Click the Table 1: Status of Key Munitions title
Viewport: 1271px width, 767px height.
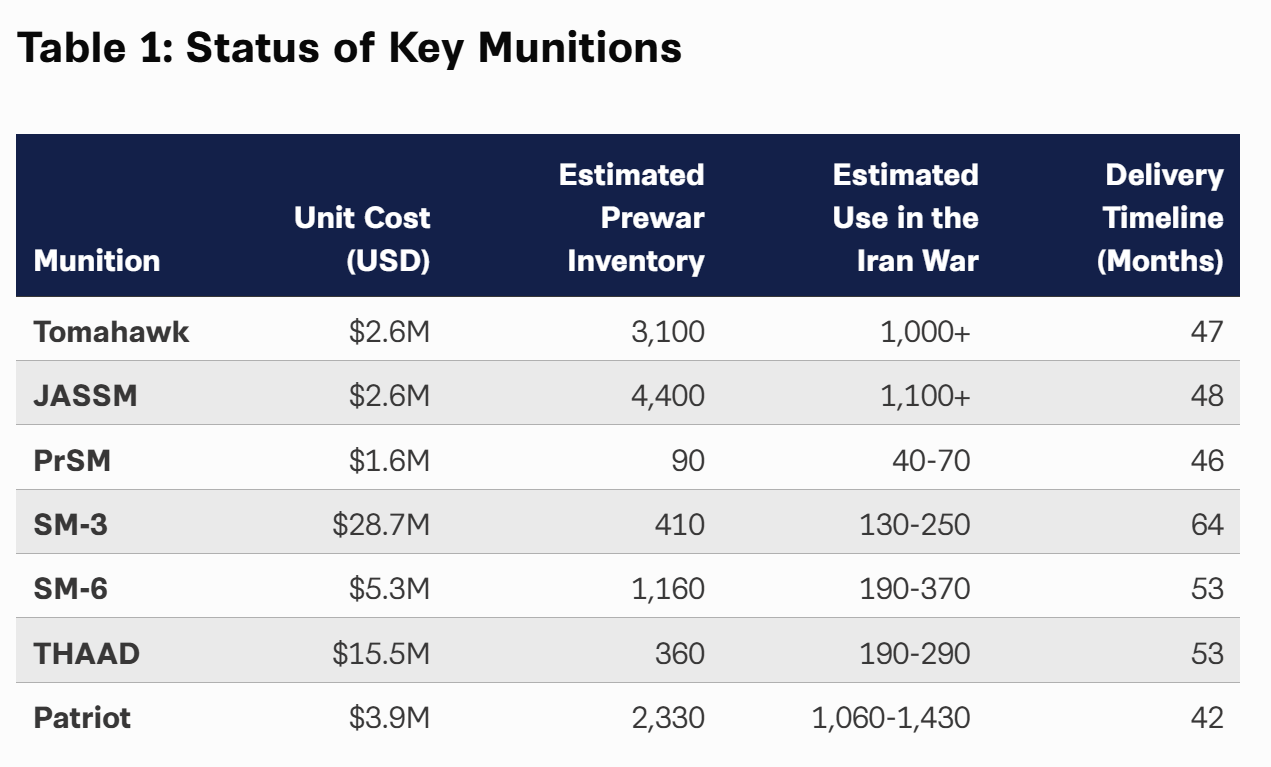pyautogui.click(x=350, y=48)
